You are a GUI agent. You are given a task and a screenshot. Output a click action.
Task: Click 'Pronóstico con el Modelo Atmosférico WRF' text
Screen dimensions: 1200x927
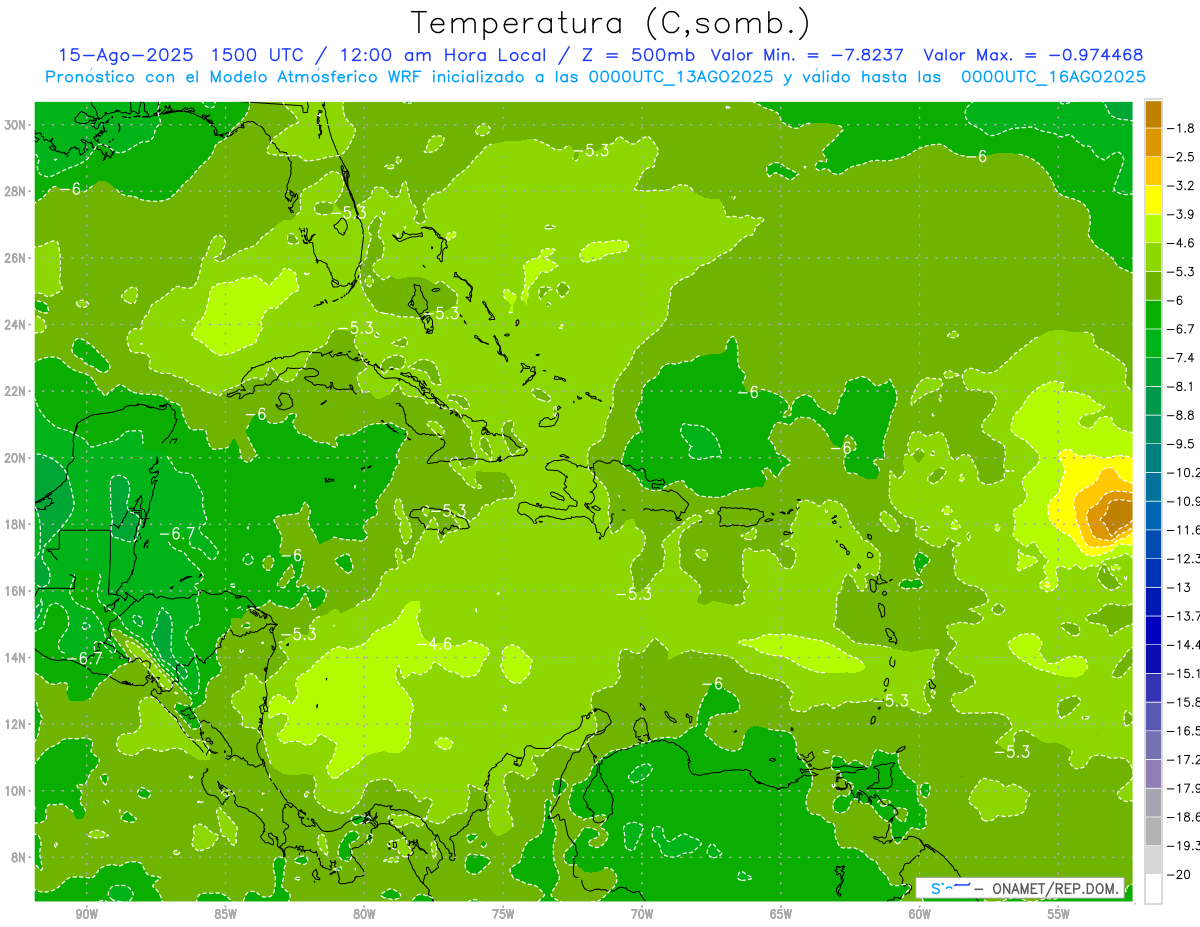(235, 77)
